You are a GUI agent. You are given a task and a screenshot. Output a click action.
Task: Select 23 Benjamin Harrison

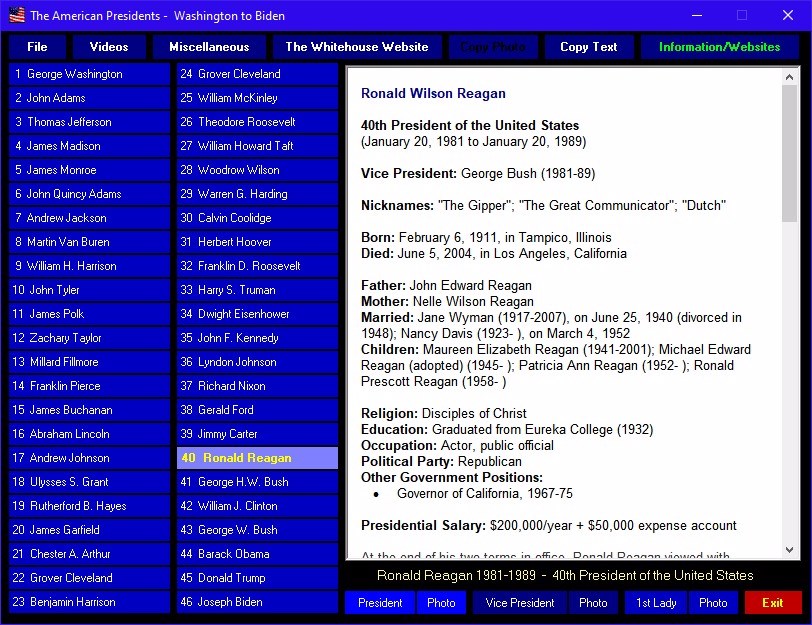pos(90,602)
